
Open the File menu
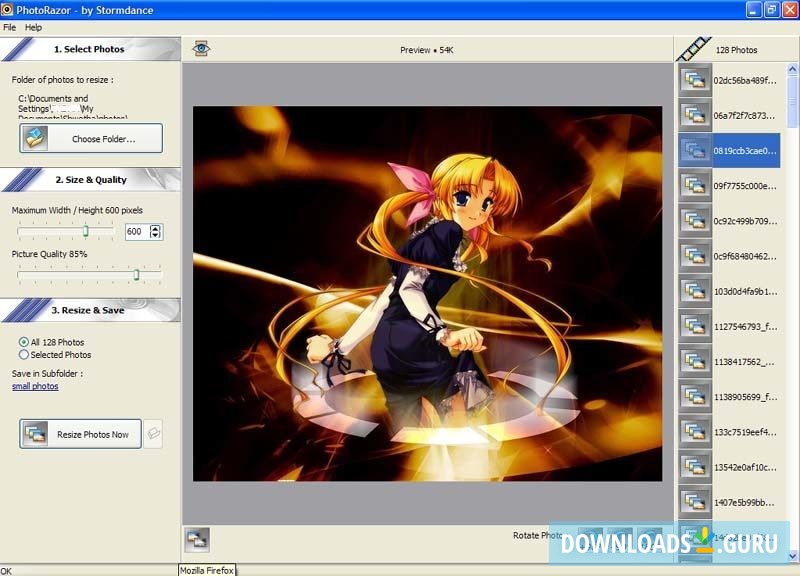9,27
